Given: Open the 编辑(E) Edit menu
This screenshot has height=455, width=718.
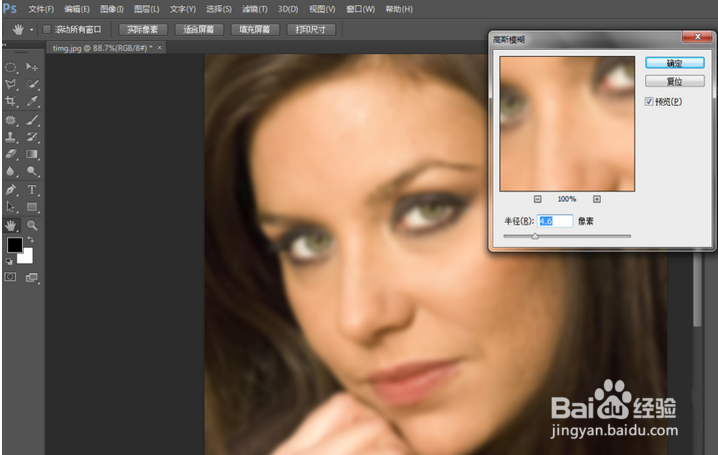Looking at the screenshot, I should click(x=77, y=9).
